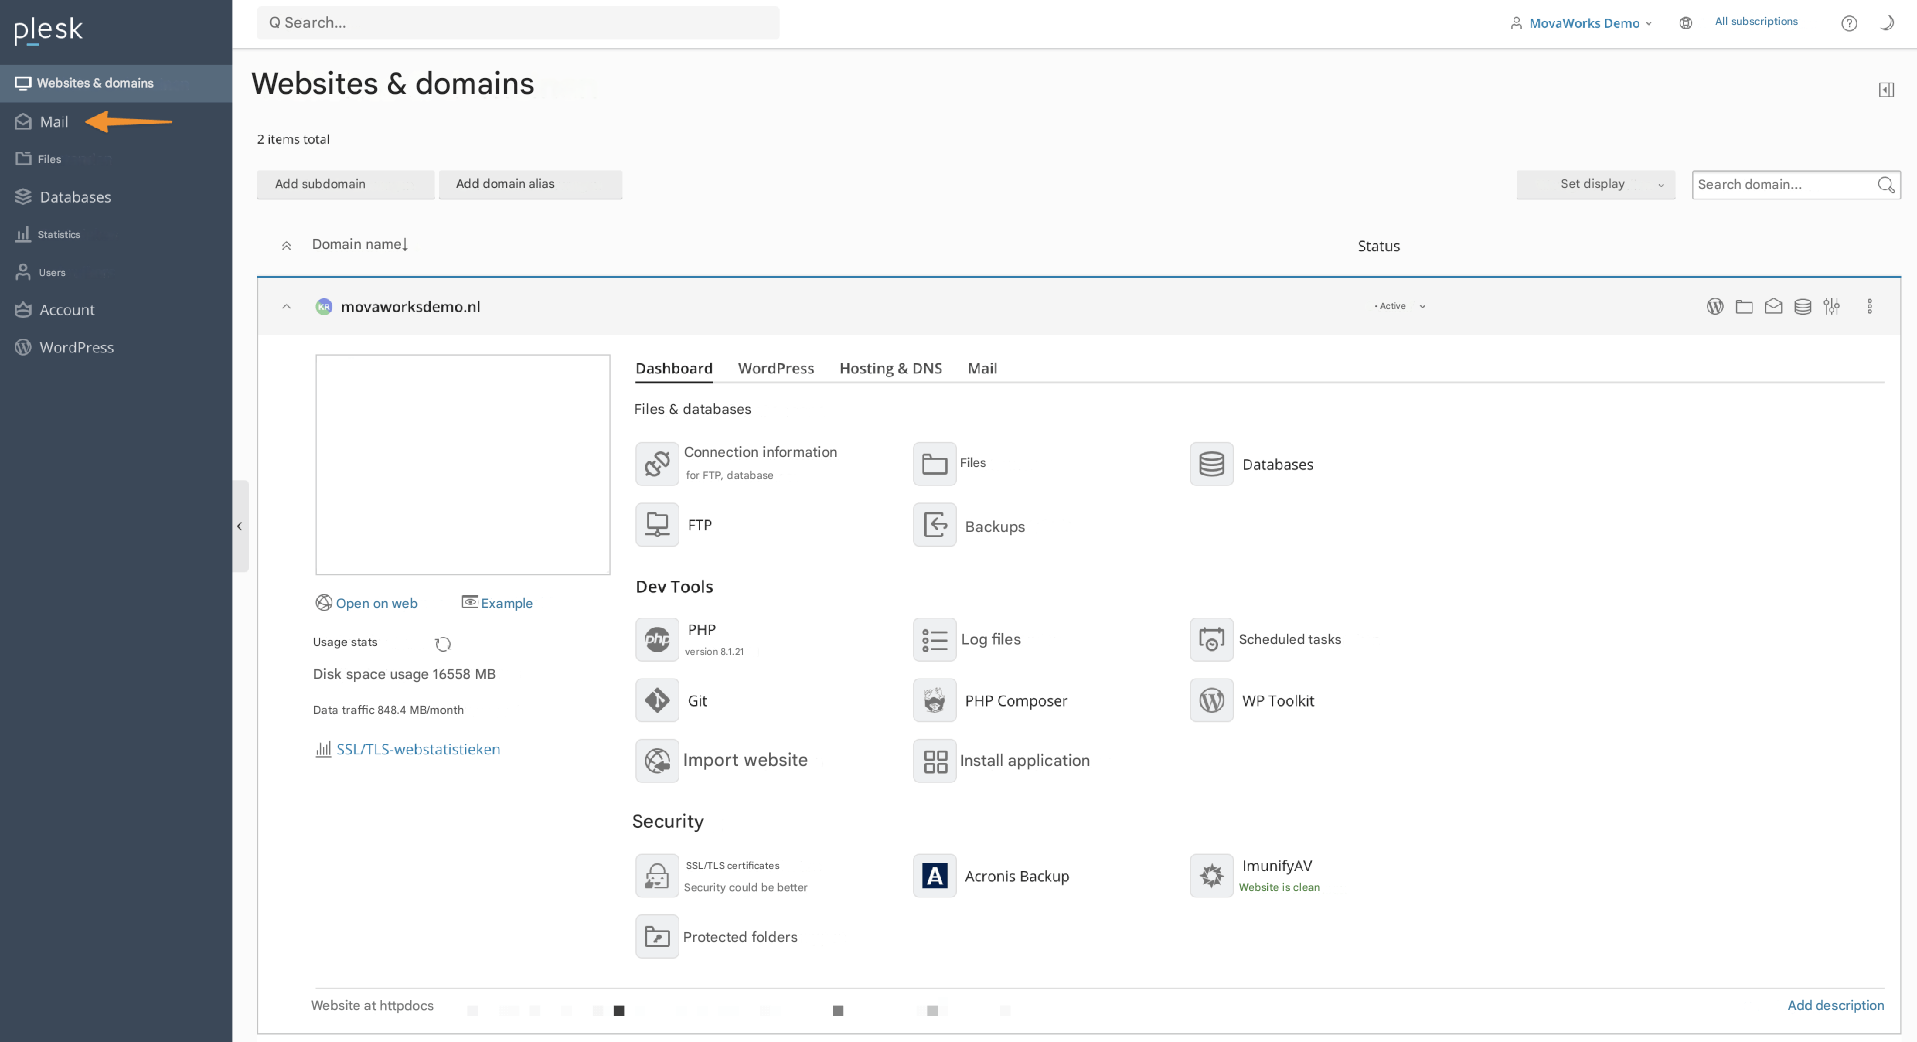The height and width of the screenshot is (1042, 1917).
Task: Click the Import website icon
Action: point(657,761)
